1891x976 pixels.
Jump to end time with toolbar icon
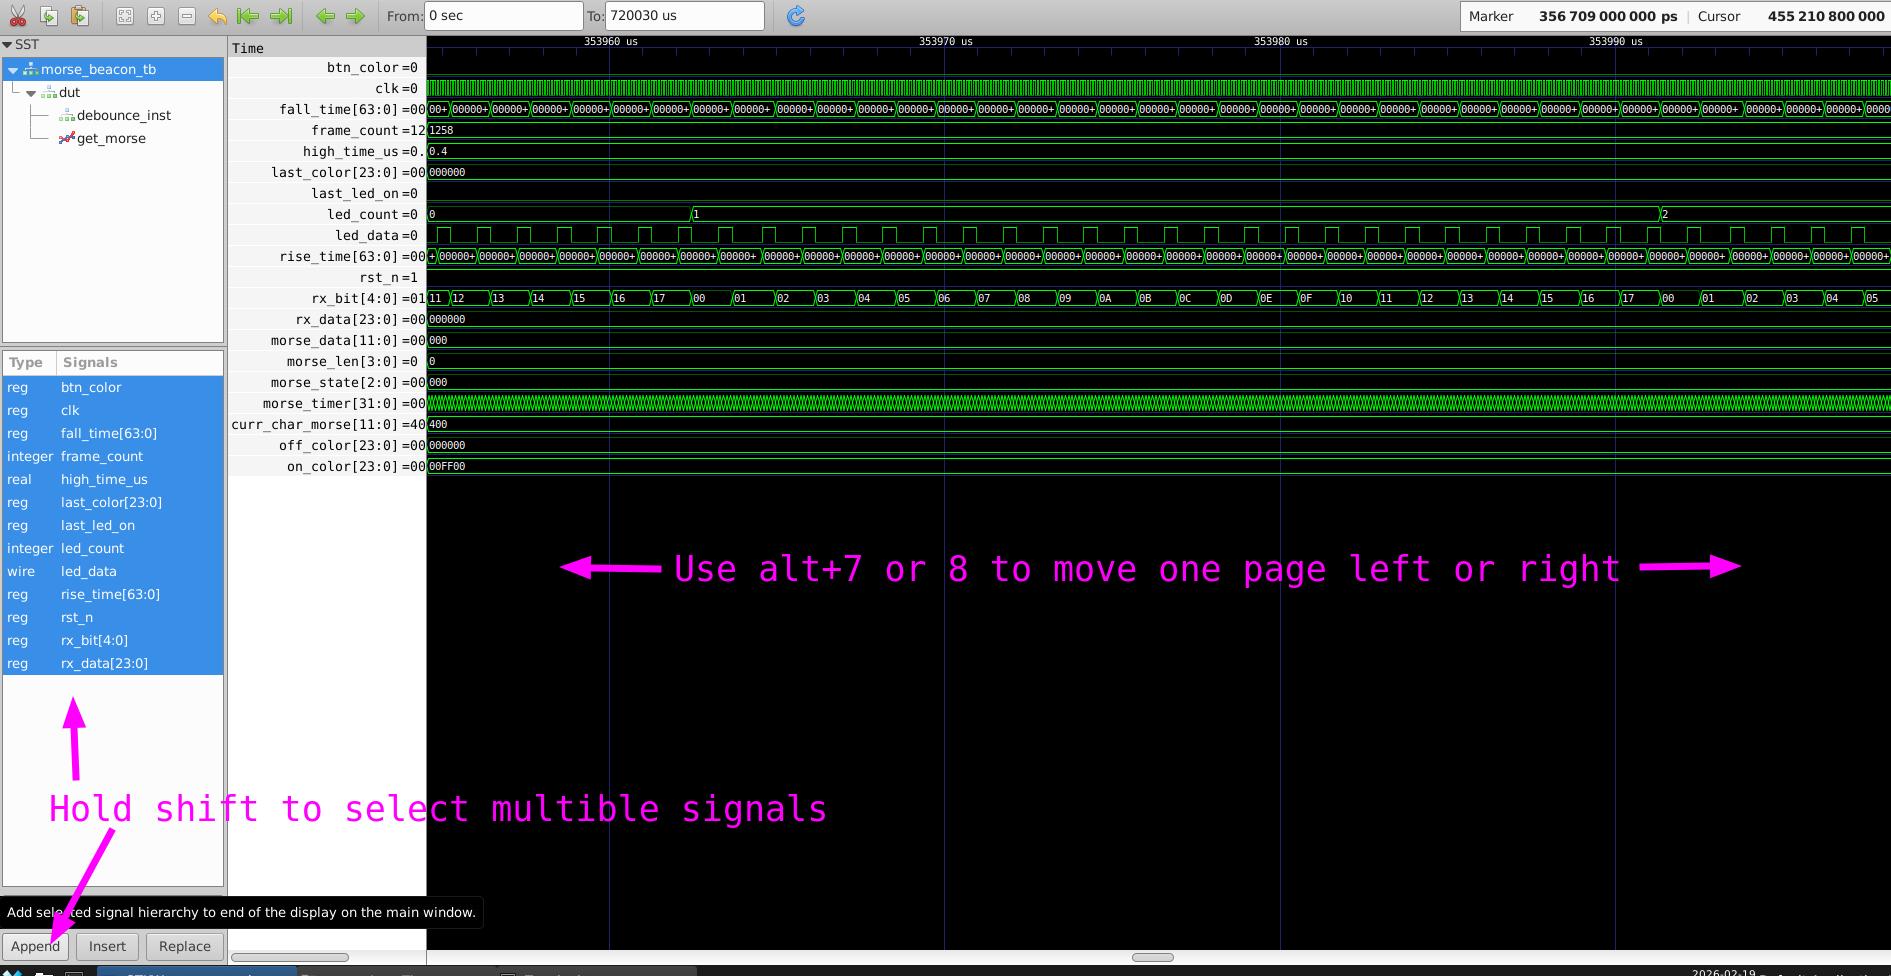click(281, 16)
